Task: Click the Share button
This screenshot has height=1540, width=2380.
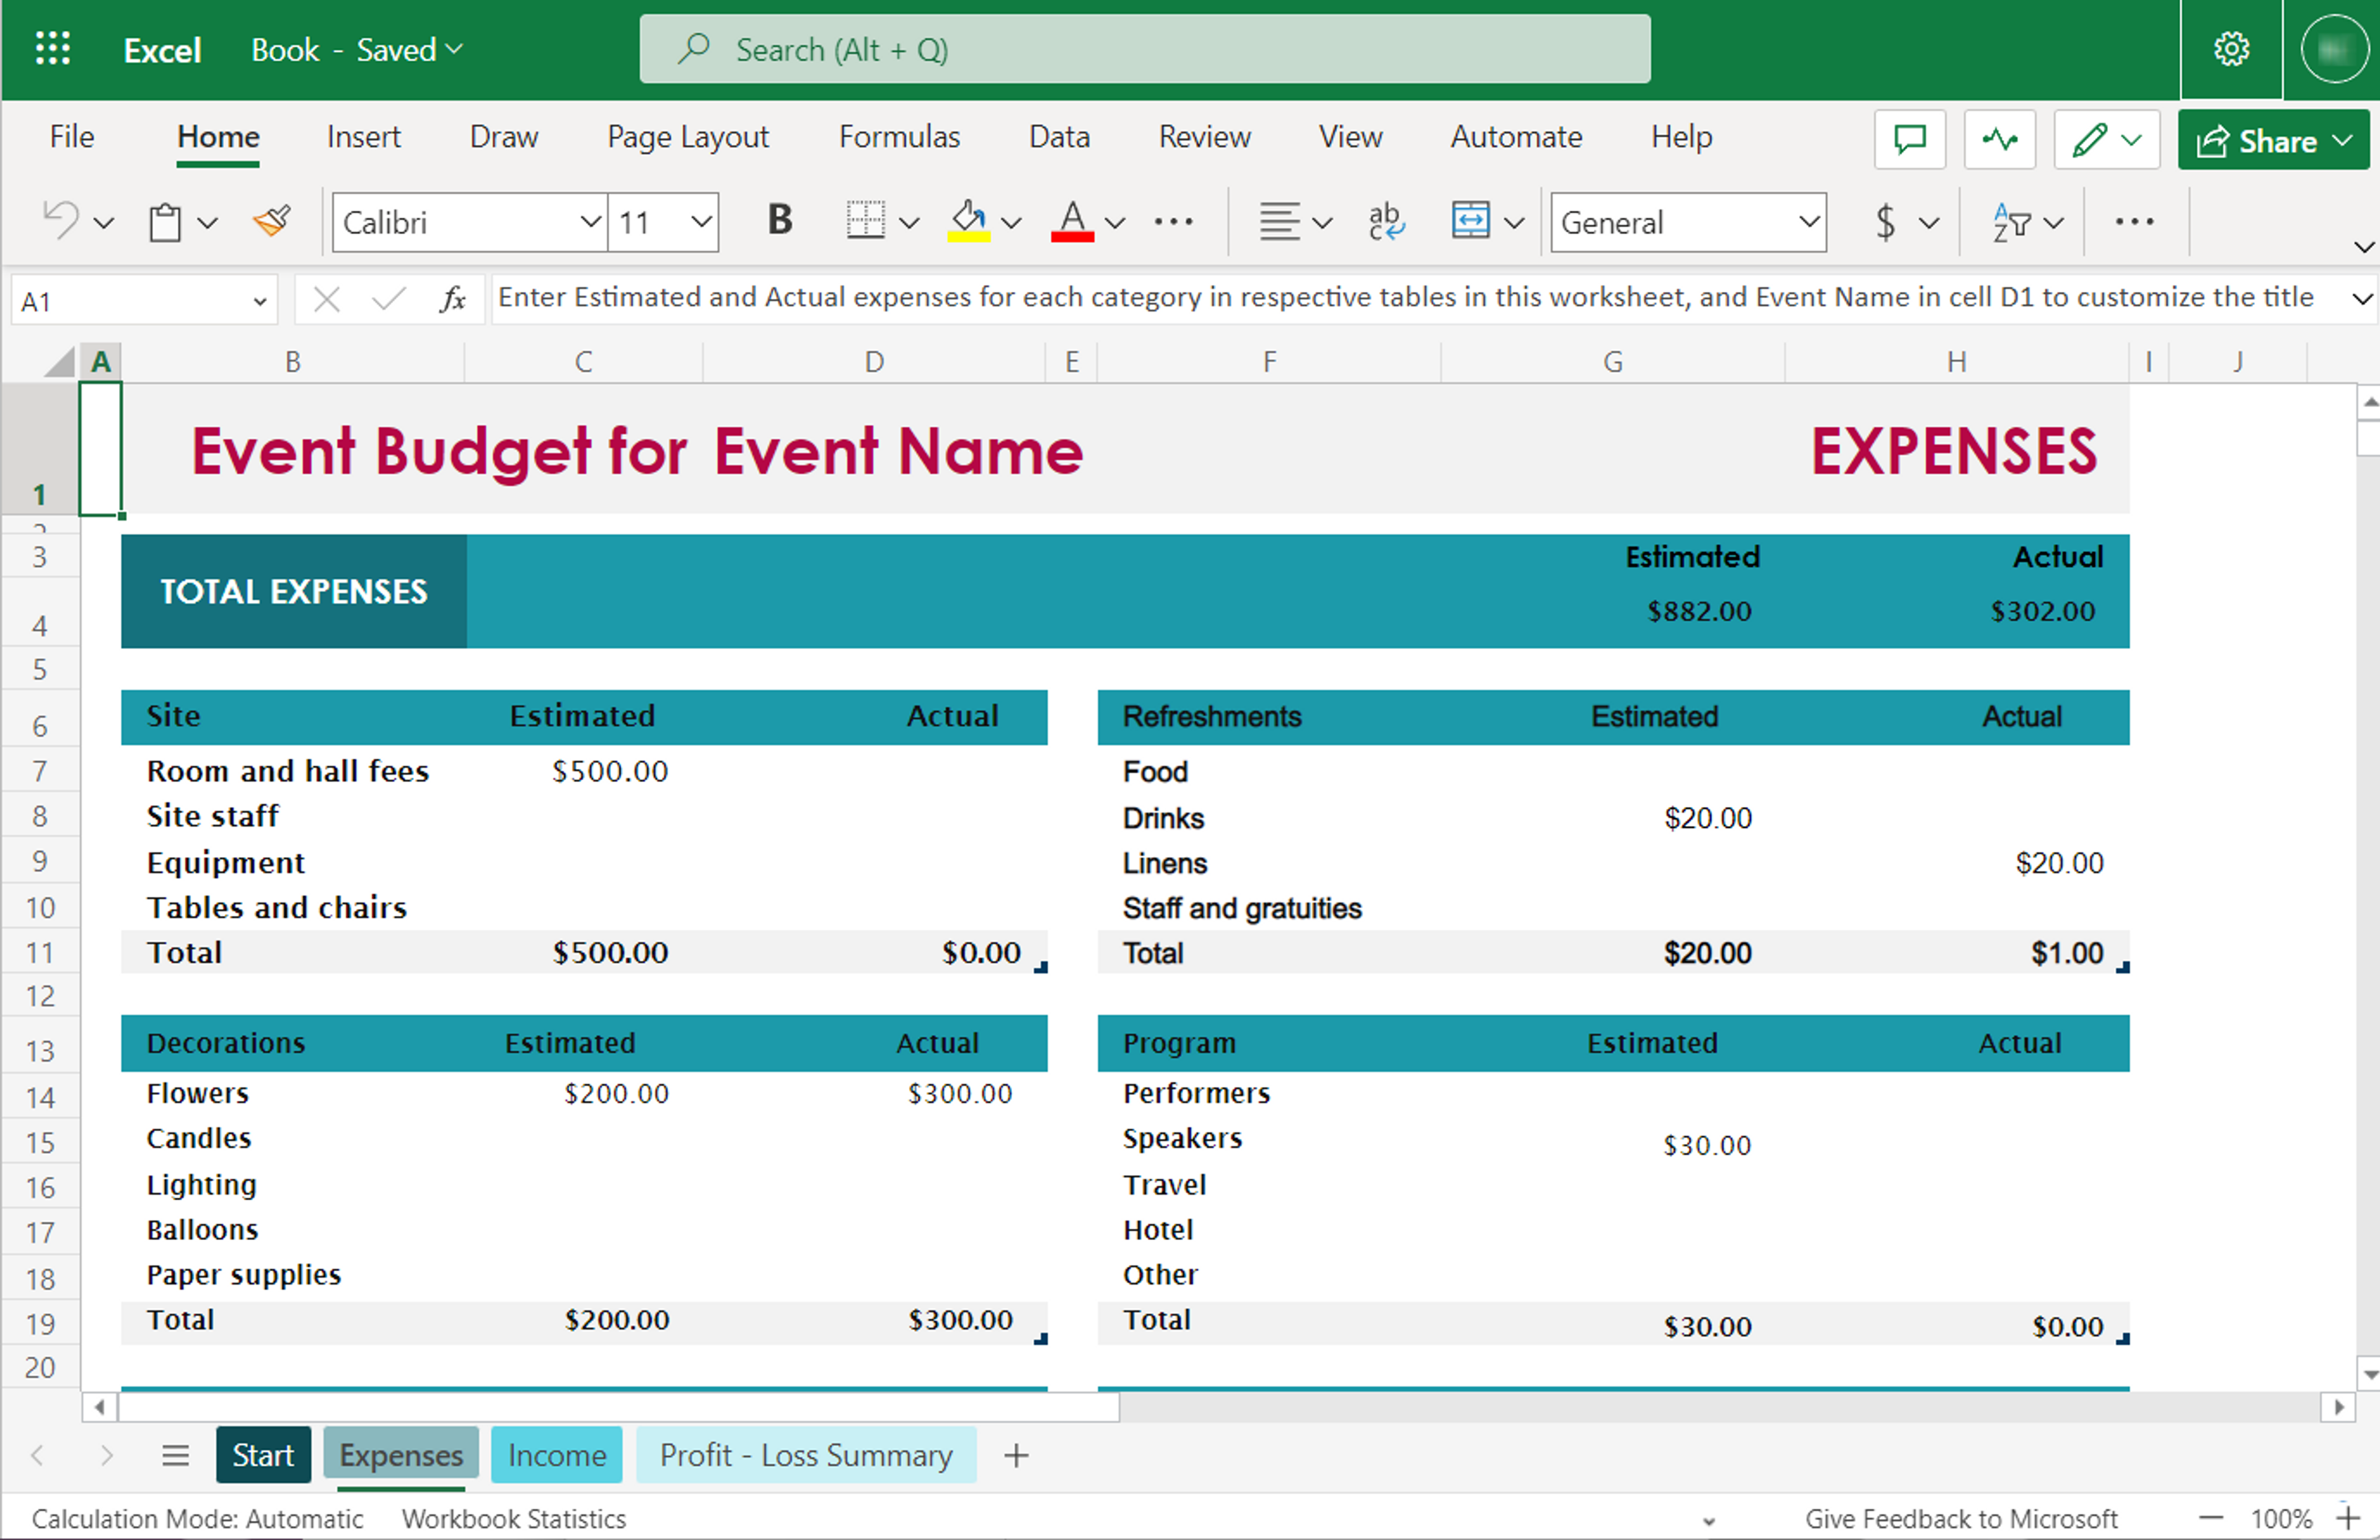Action: pos(2273,140)
